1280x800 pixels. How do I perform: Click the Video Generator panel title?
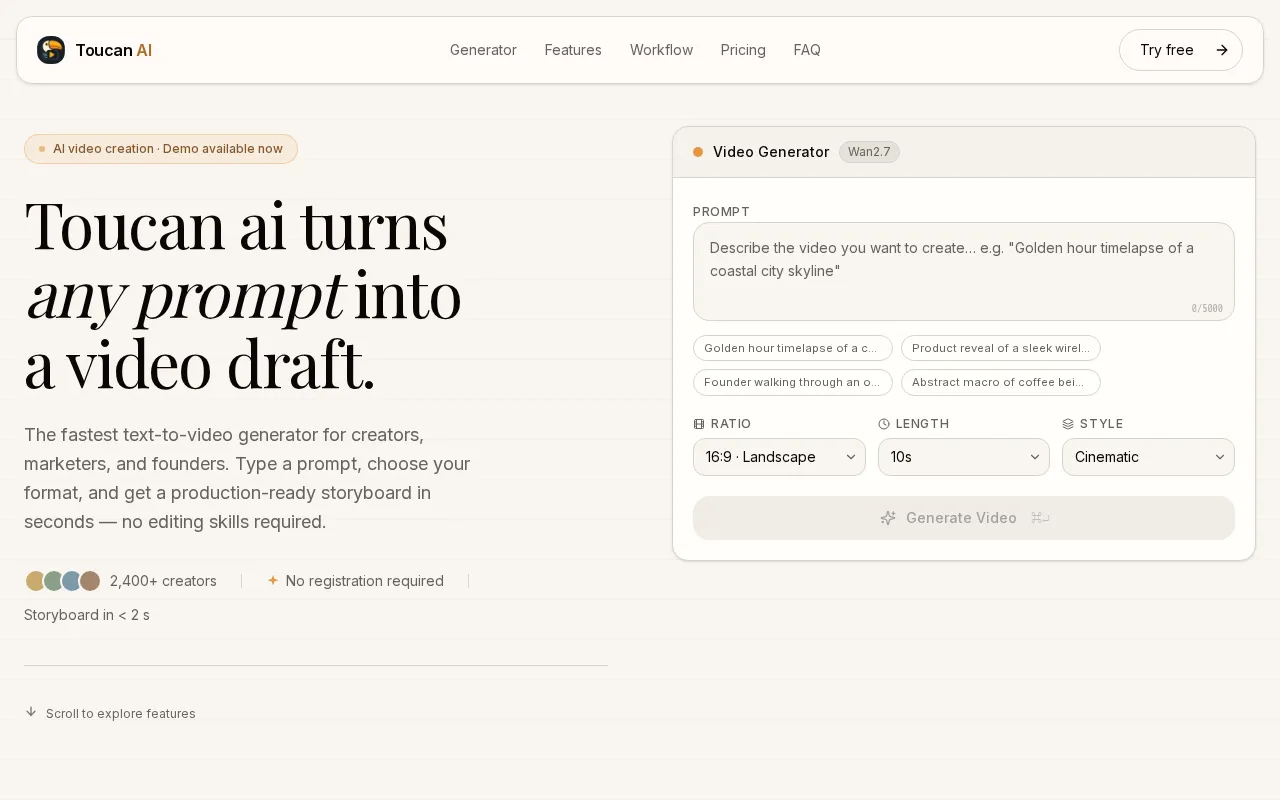pos(771,152)
